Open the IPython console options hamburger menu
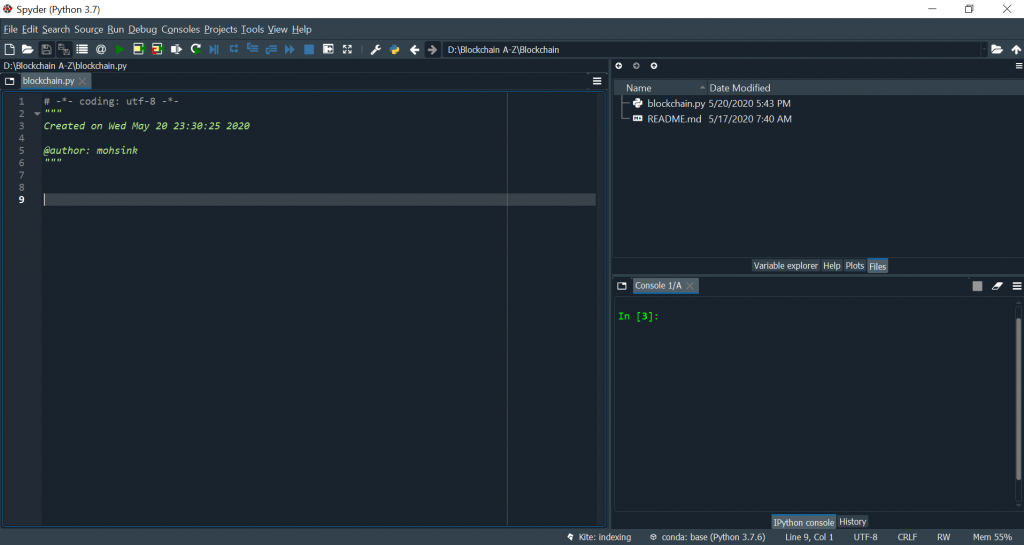 point(1016,286)
